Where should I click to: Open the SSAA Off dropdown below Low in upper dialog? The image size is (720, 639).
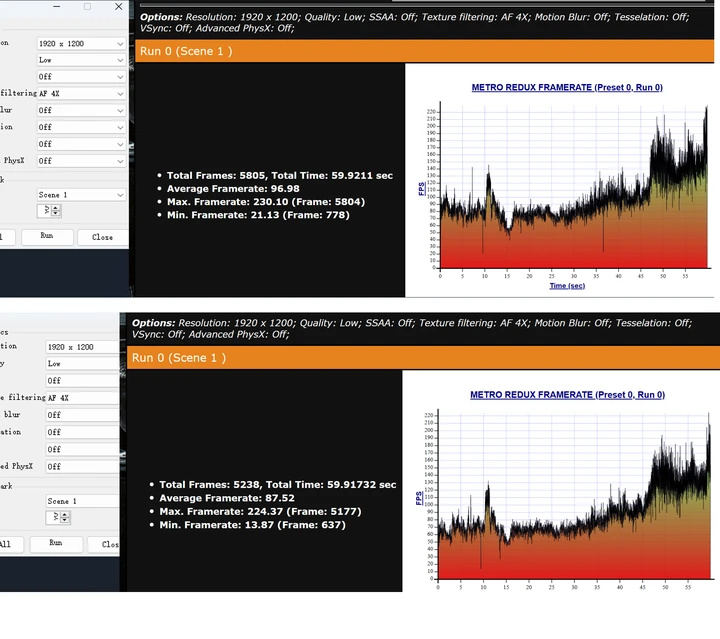point(81,77)
